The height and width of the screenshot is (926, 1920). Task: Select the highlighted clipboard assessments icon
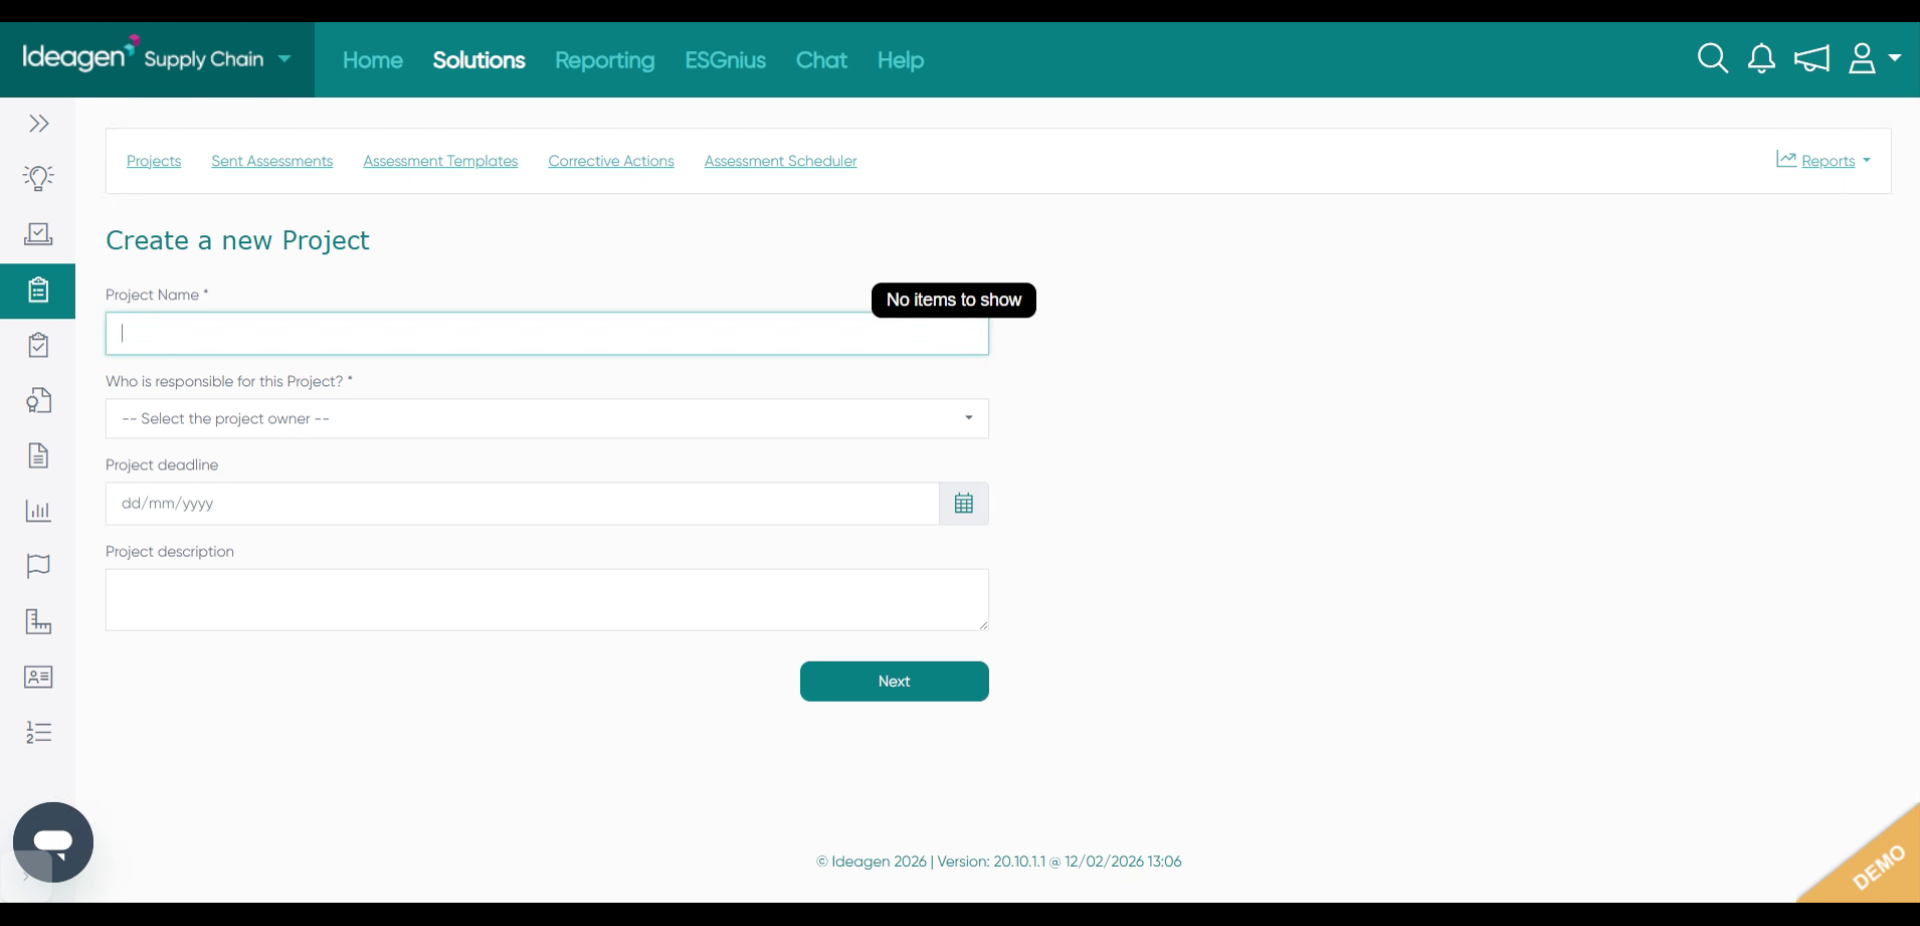(38, 291)
